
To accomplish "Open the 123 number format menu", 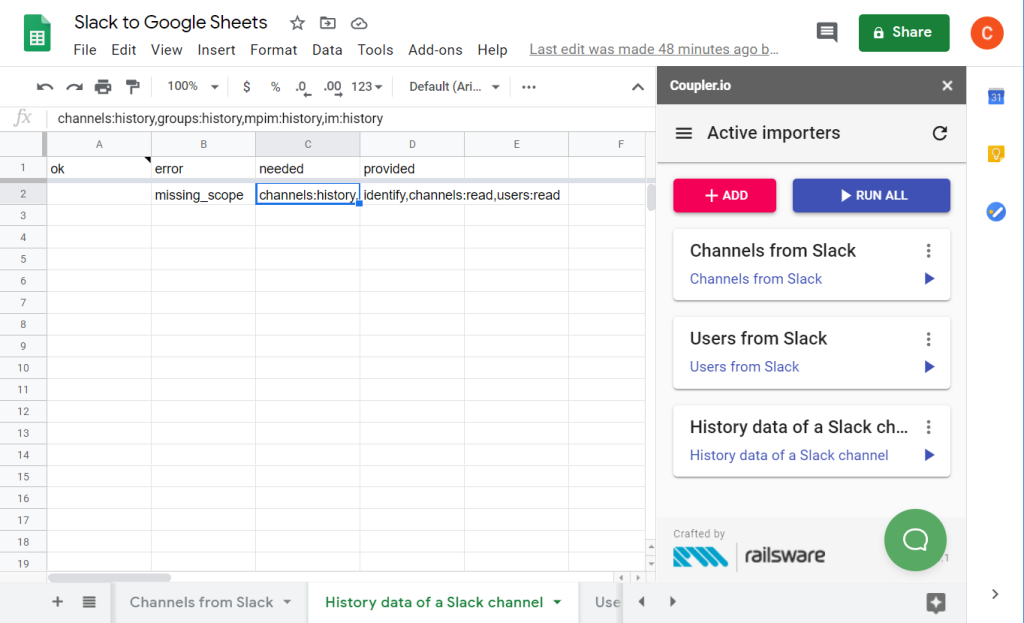I will (x=364, y=86).
